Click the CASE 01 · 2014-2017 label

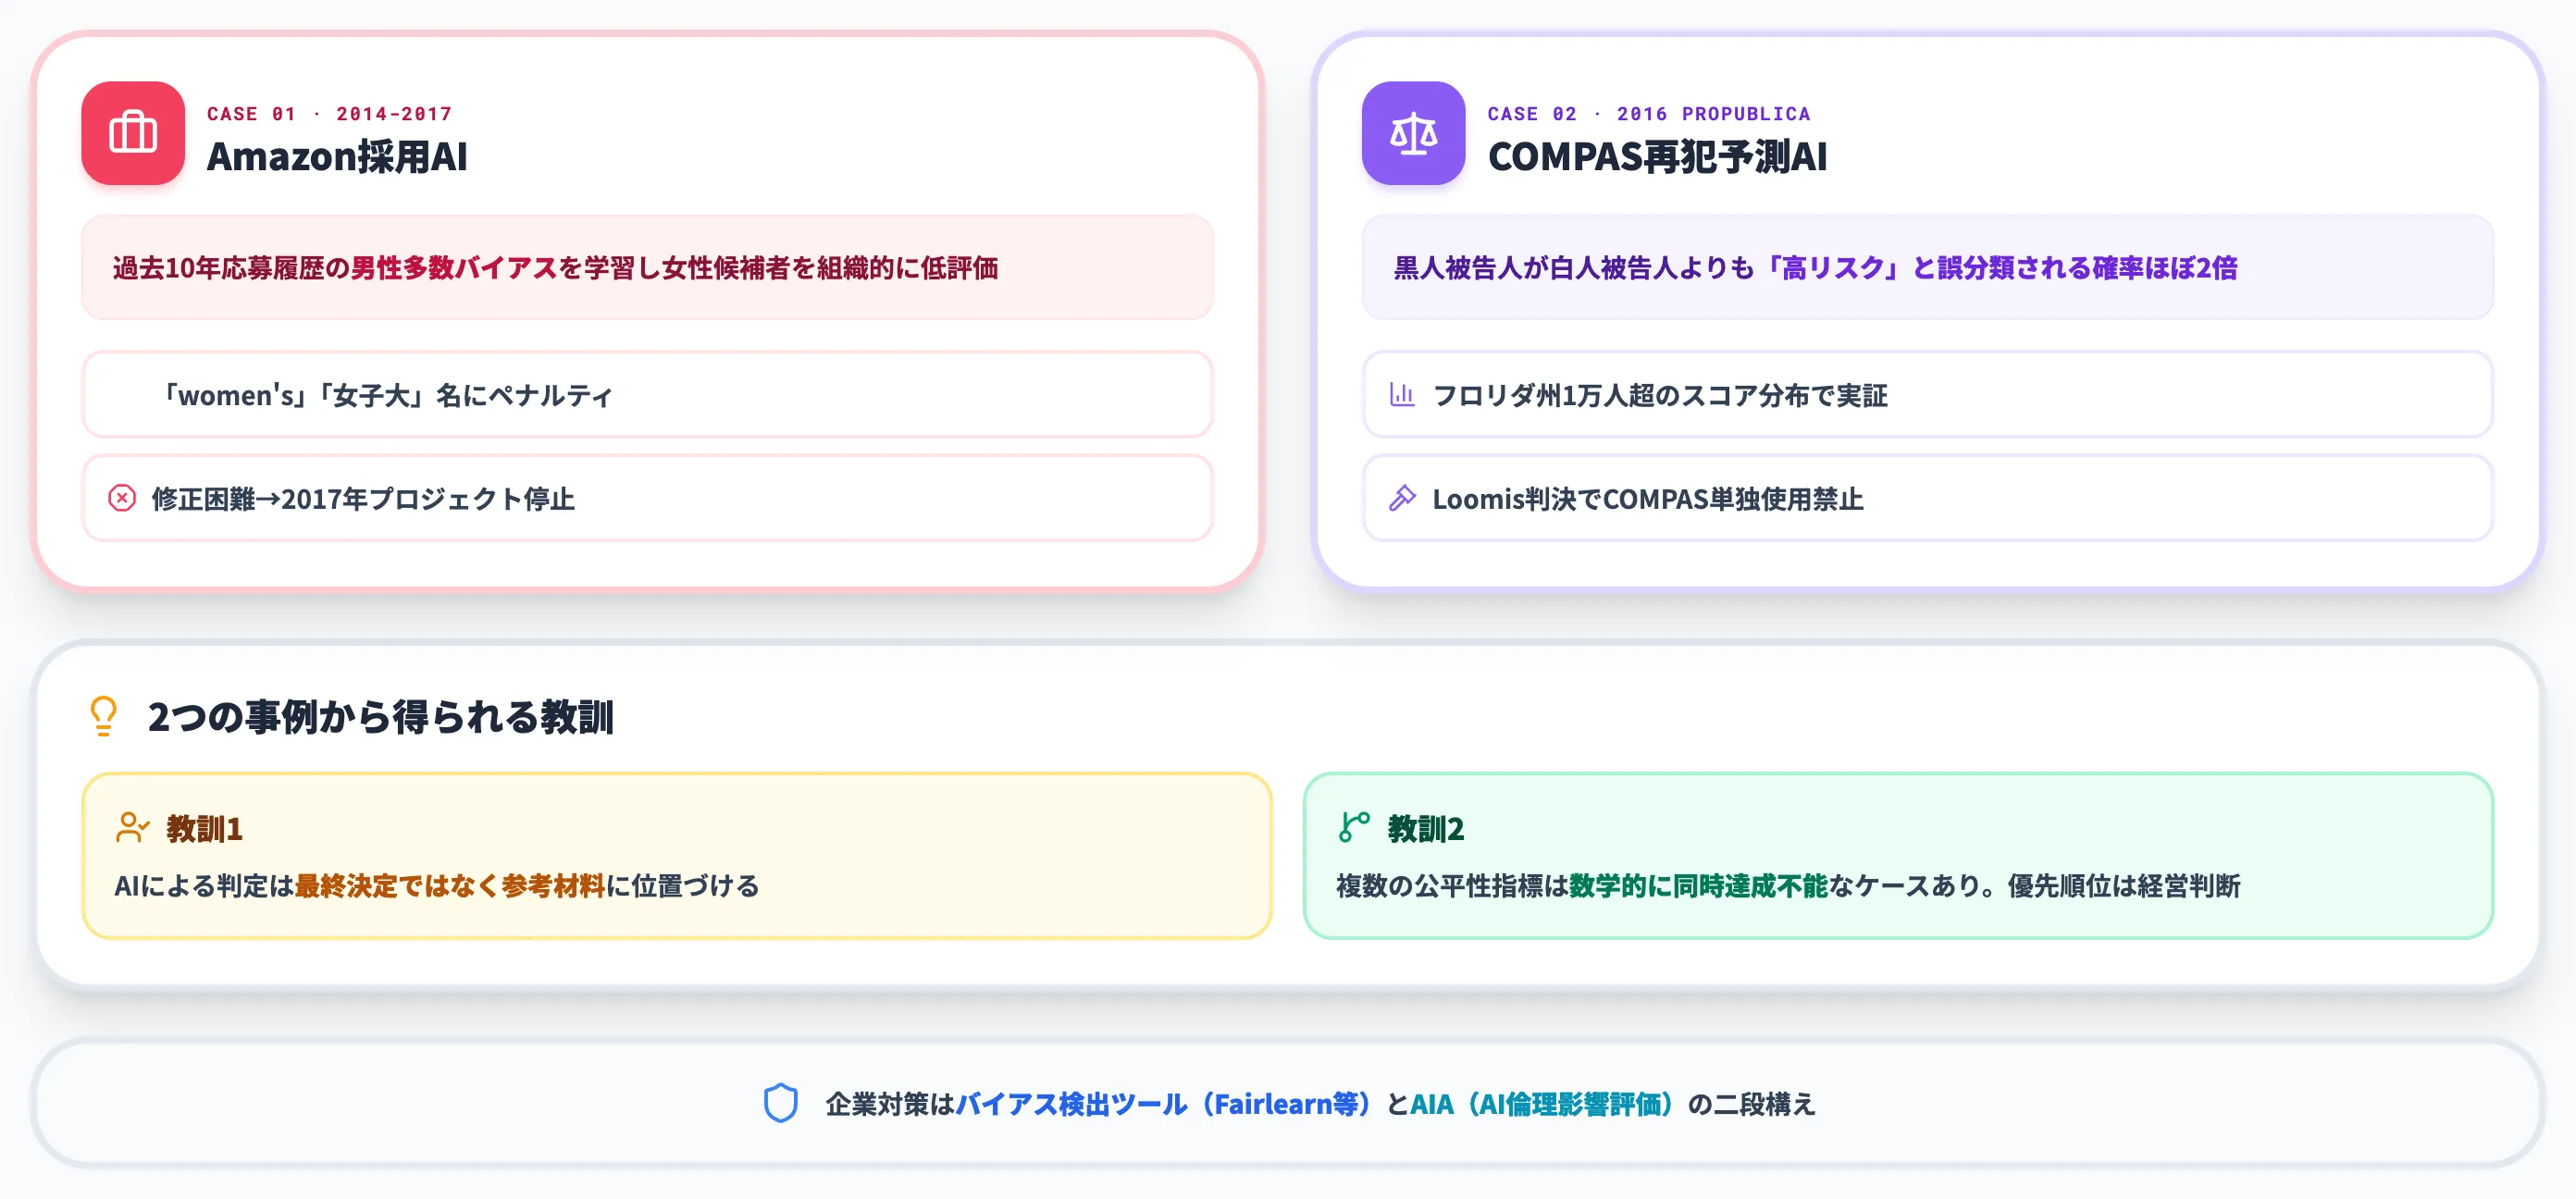point(329,114)
